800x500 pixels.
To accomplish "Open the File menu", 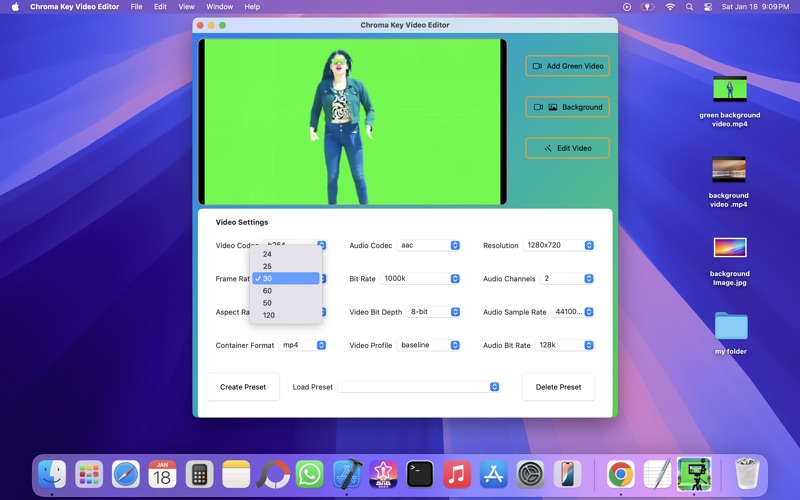I will (136, 7).
